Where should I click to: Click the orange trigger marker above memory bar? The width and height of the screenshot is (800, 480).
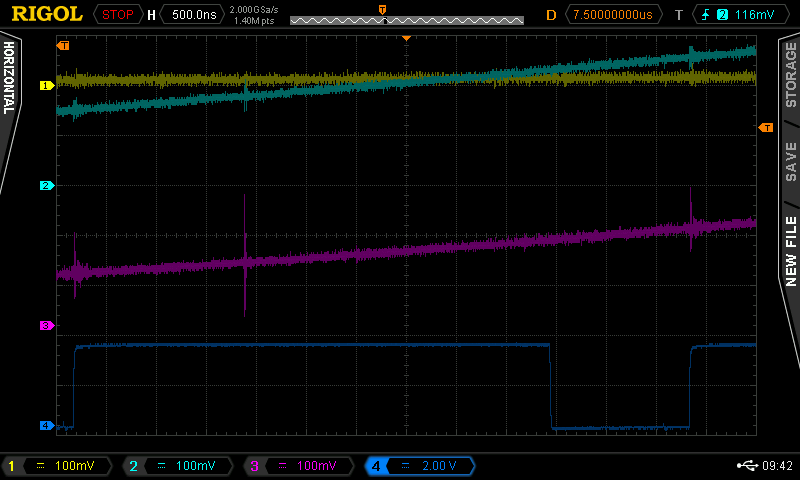[382, 9]
